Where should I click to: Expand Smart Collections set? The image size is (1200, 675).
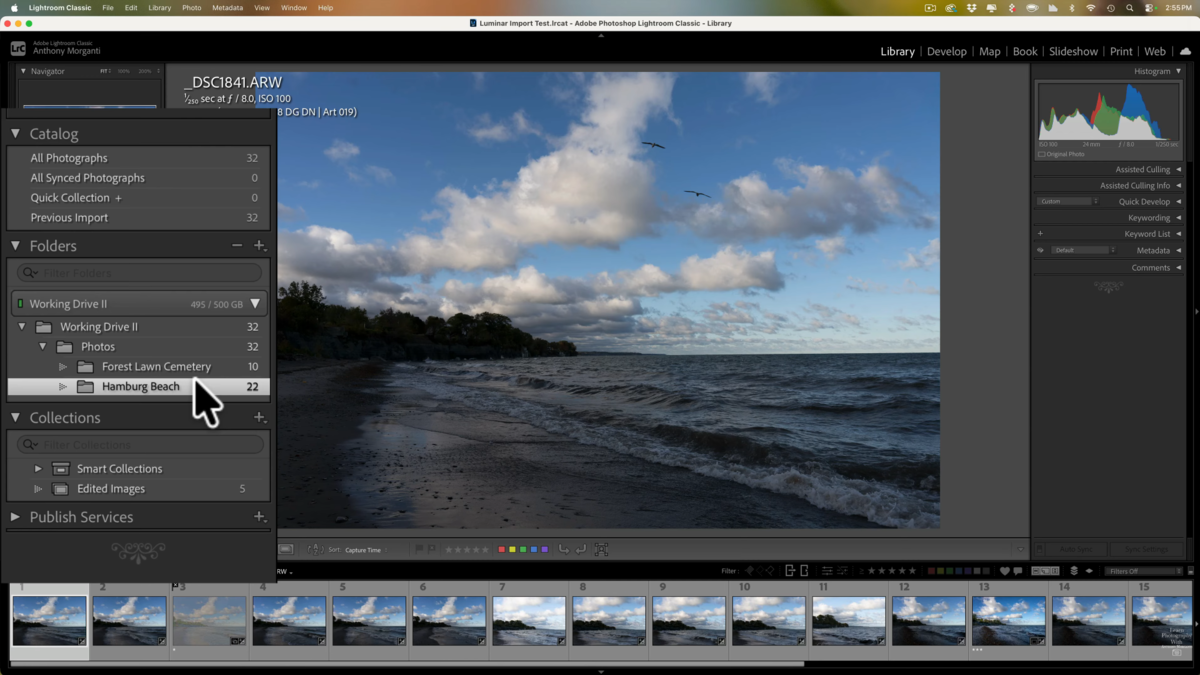[38, 469]
